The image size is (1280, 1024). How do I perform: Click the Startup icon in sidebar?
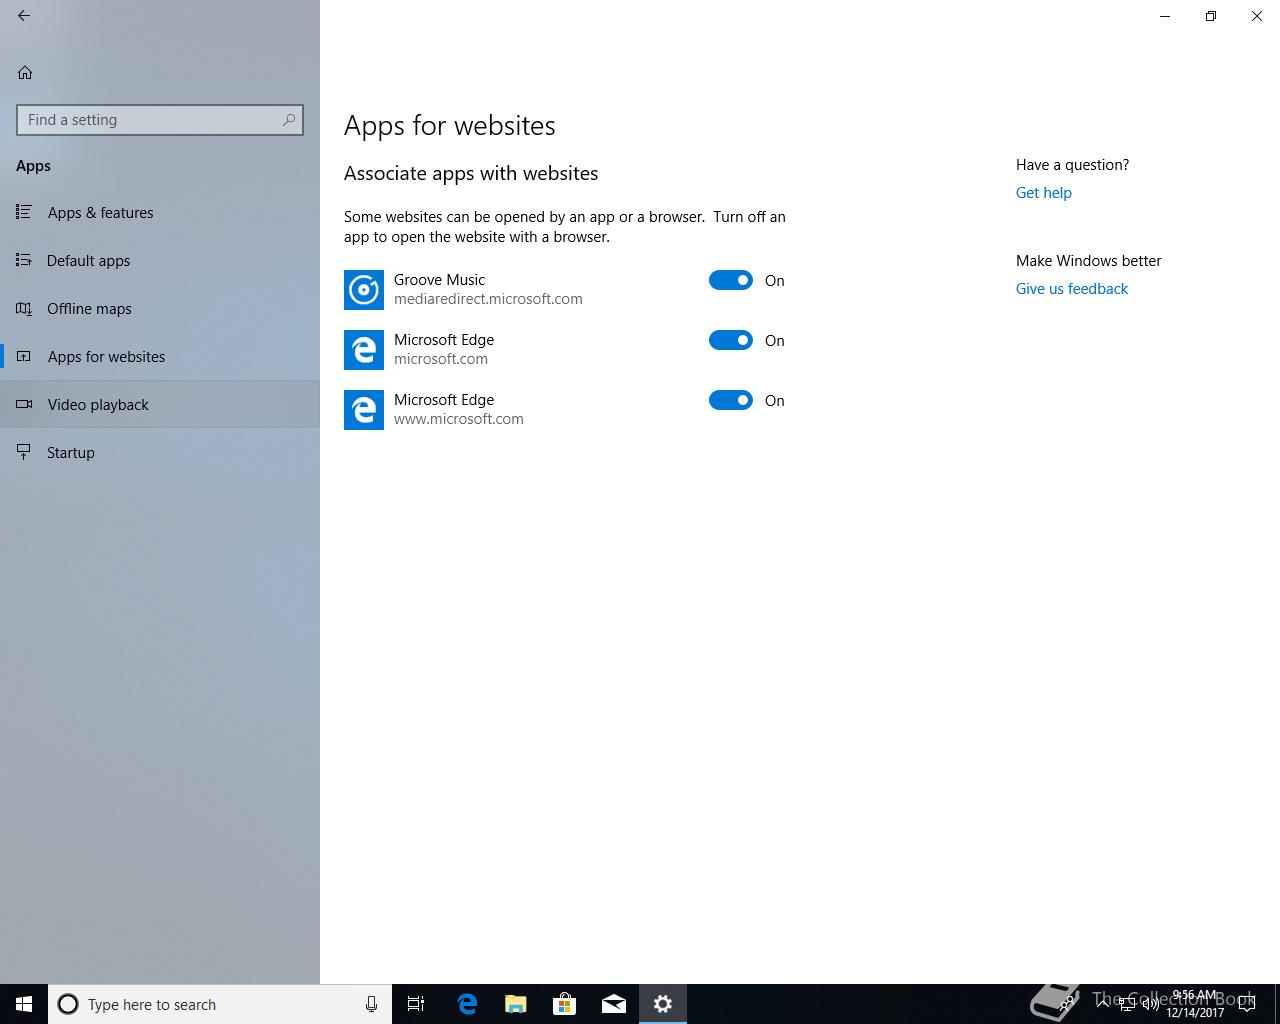click(x=24, y=452)
